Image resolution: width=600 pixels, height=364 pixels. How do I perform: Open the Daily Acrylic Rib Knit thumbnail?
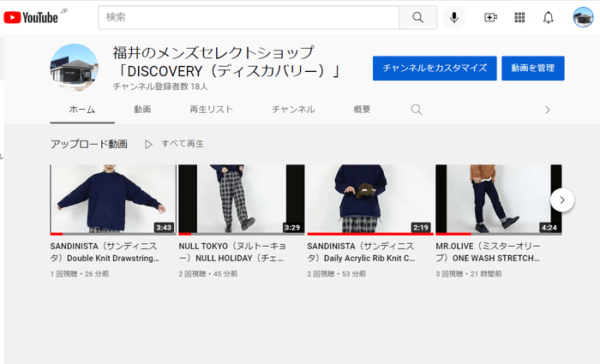click(x=370, y=199)
